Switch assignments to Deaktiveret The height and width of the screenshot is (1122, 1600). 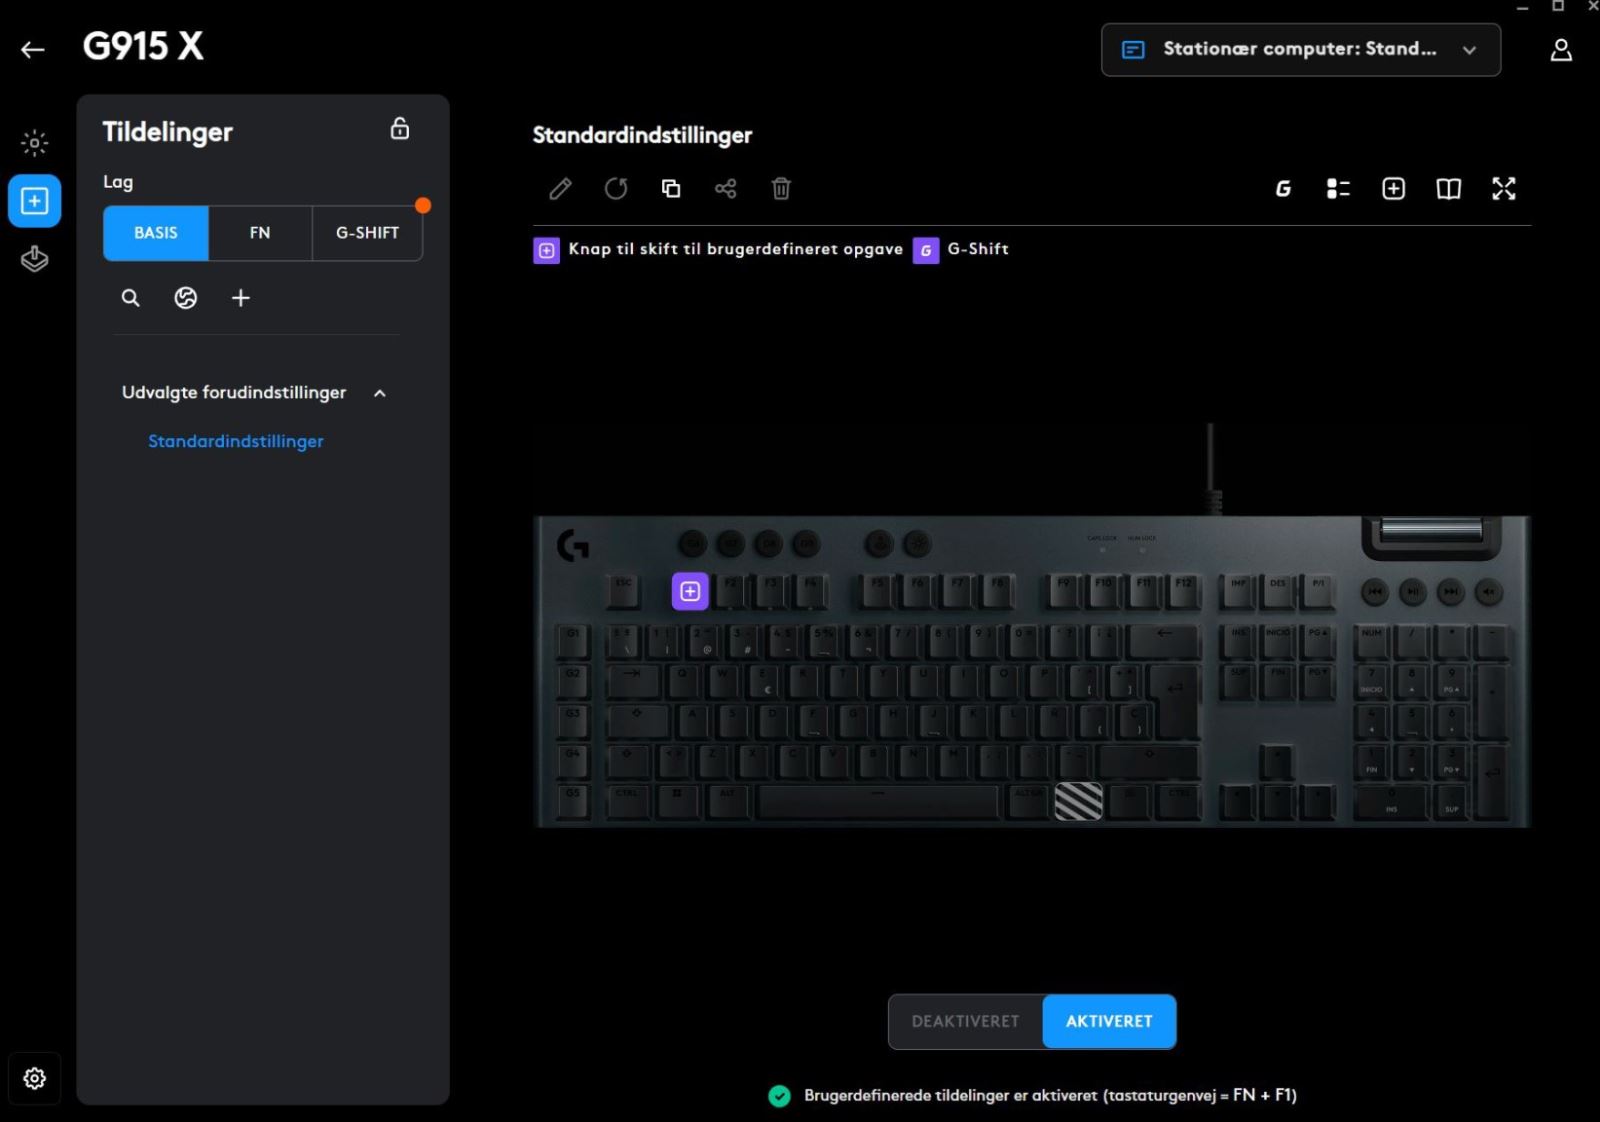pyautogui.click(x=965, y=1021)
